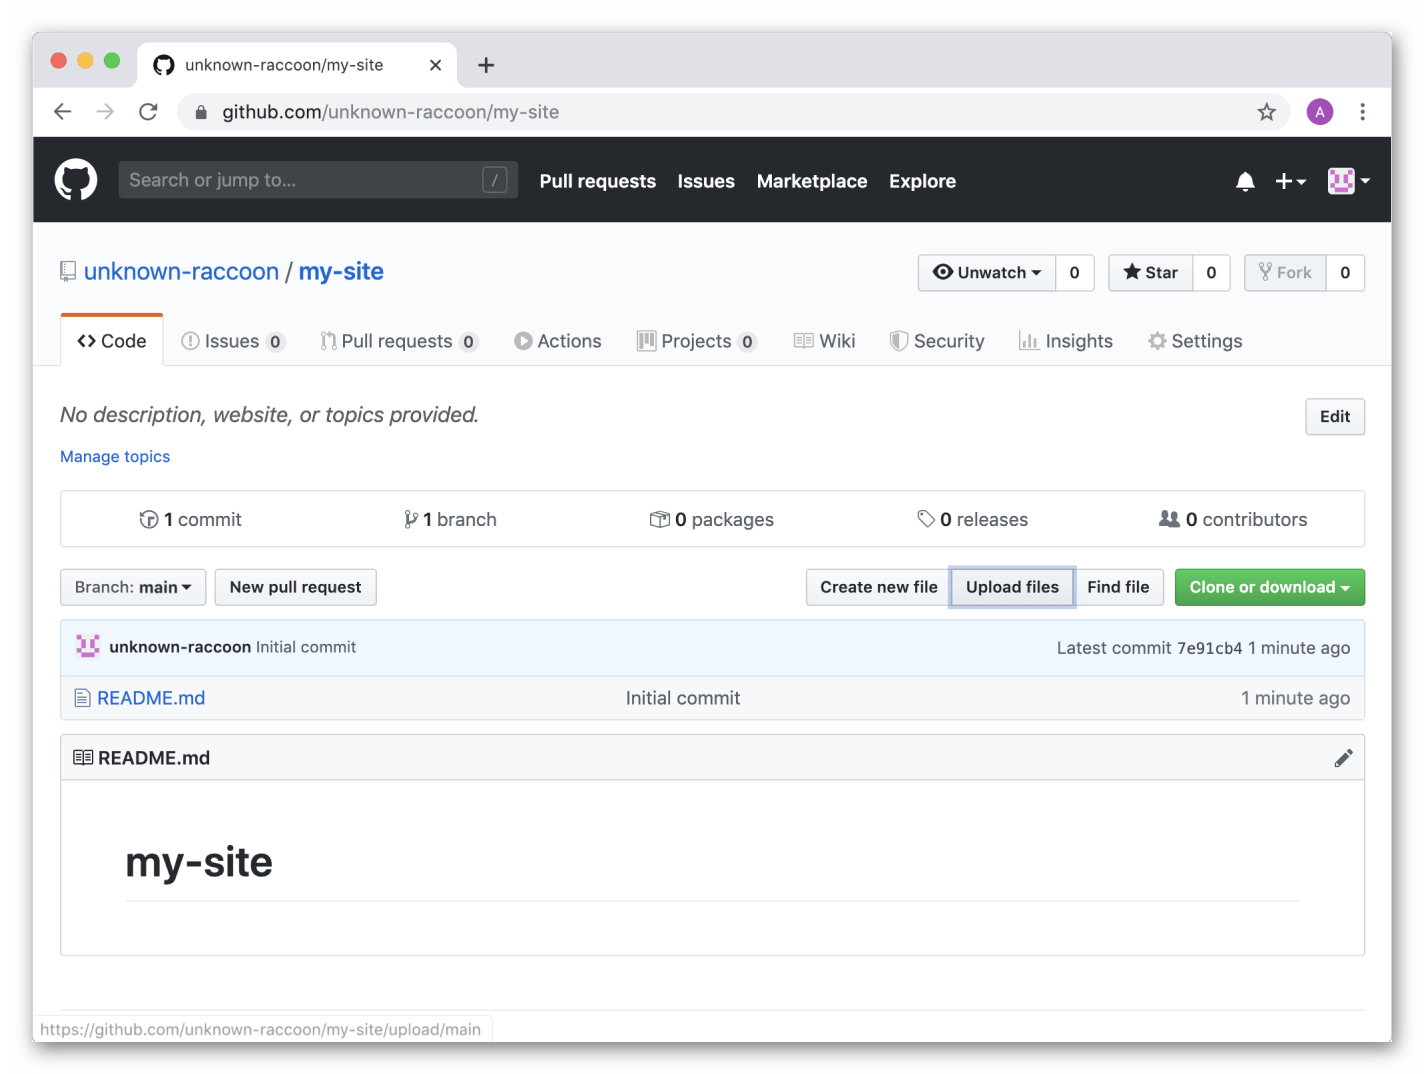The height and width of the screenshot is (1074, 1424).
Task: Click the site lock icon
Action: click(201, 112)
